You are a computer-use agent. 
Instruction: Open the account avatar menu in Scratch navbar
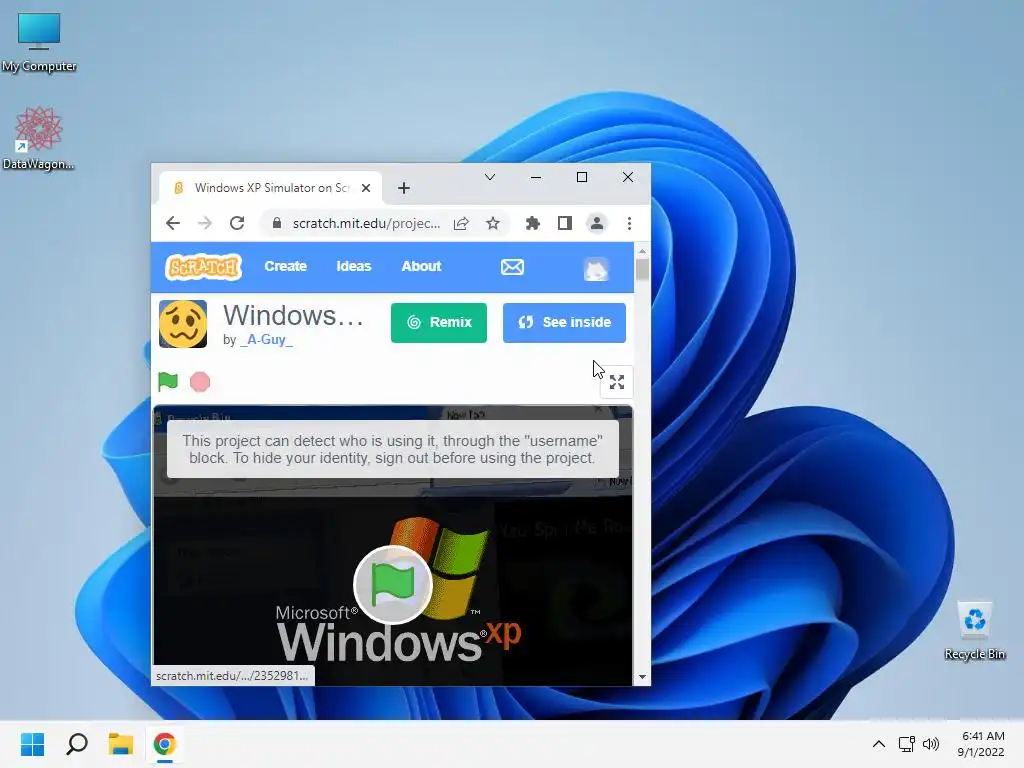(596, 269)
